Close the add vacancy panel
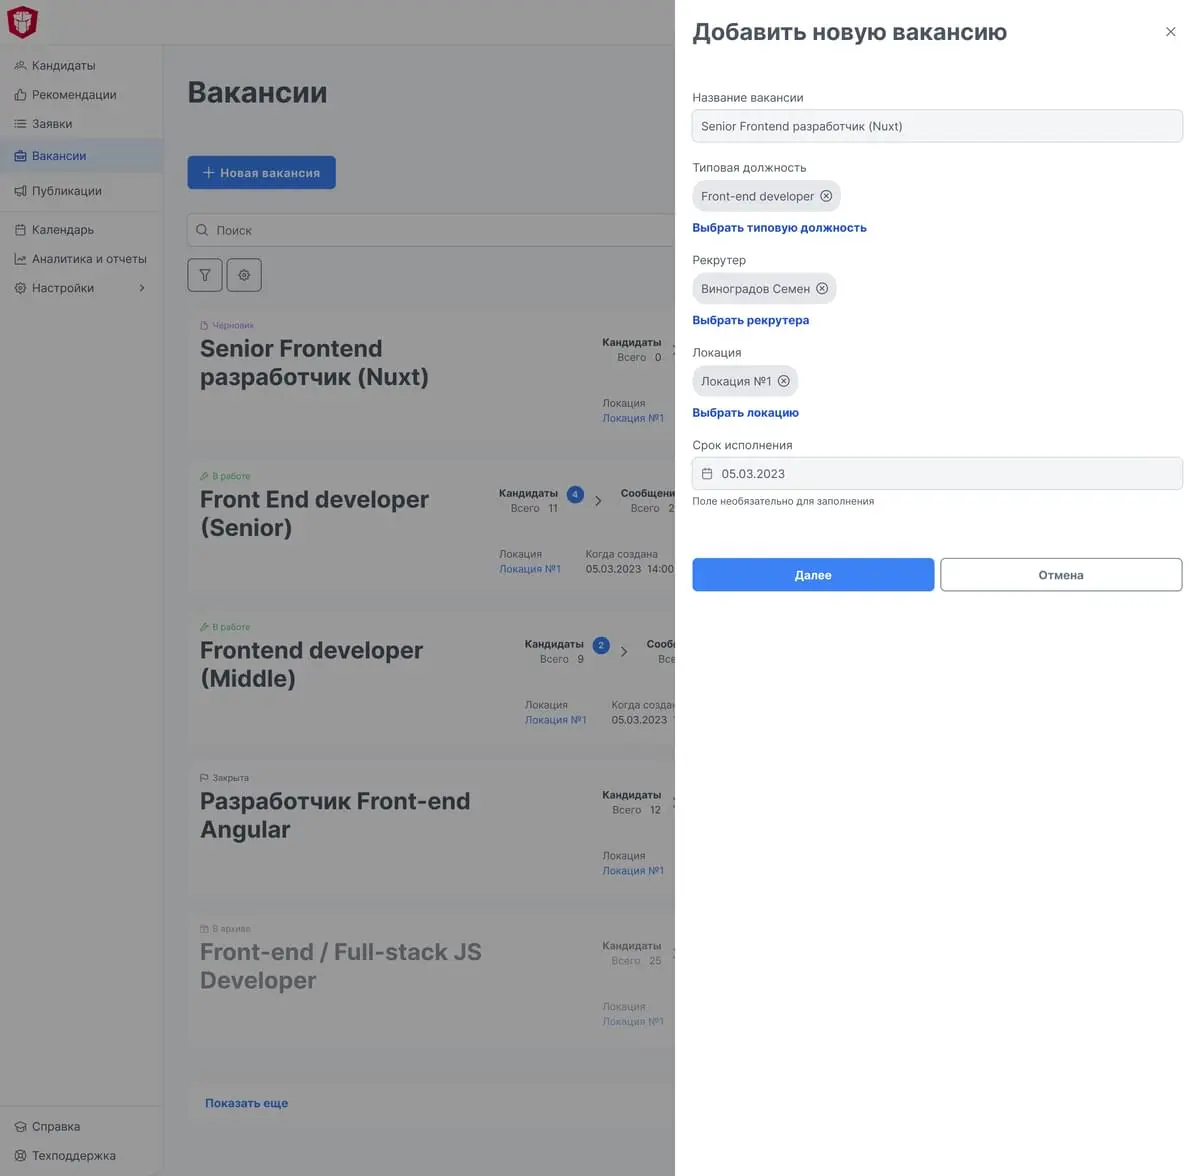This screenshot has height=1176, width=1200. point(1170,32)
